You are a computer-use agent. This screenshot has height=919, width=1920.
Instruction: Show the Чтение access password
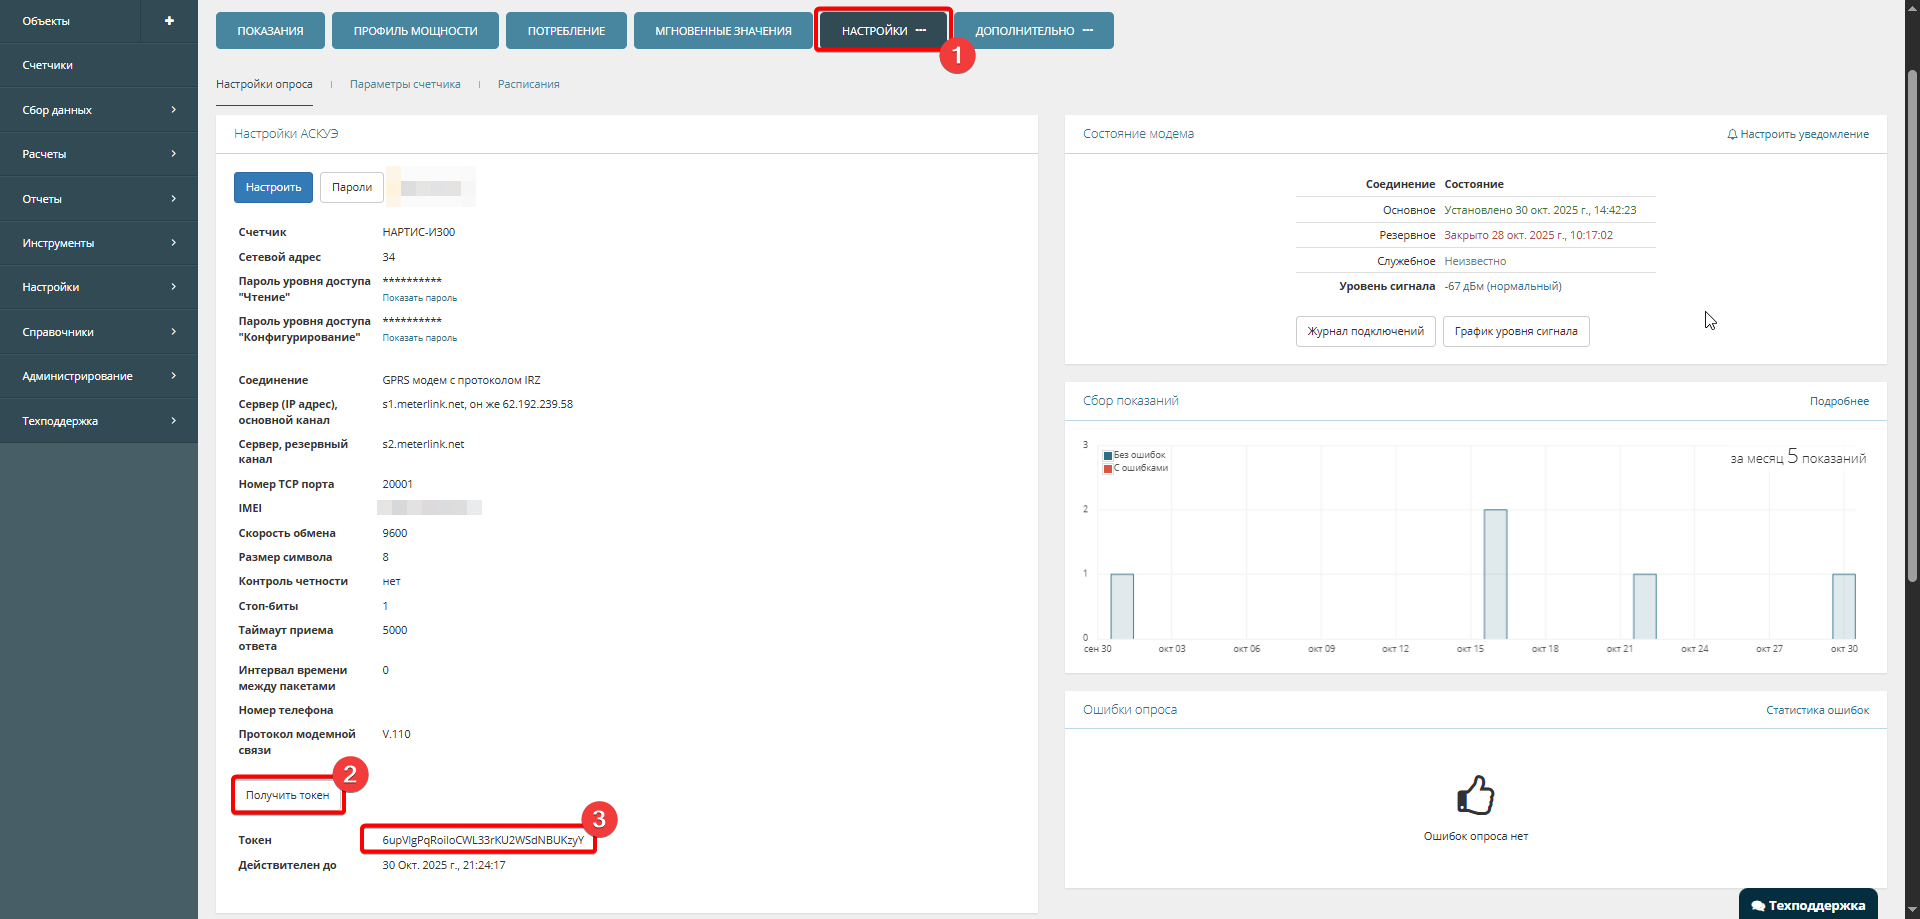point(419,298)
